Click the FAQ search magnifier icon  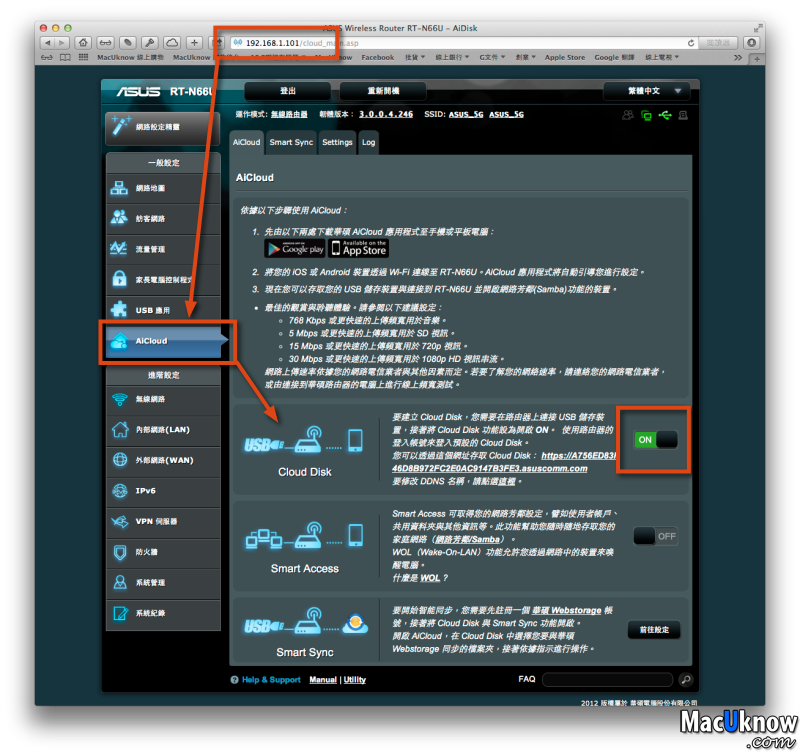pos(685,680)
